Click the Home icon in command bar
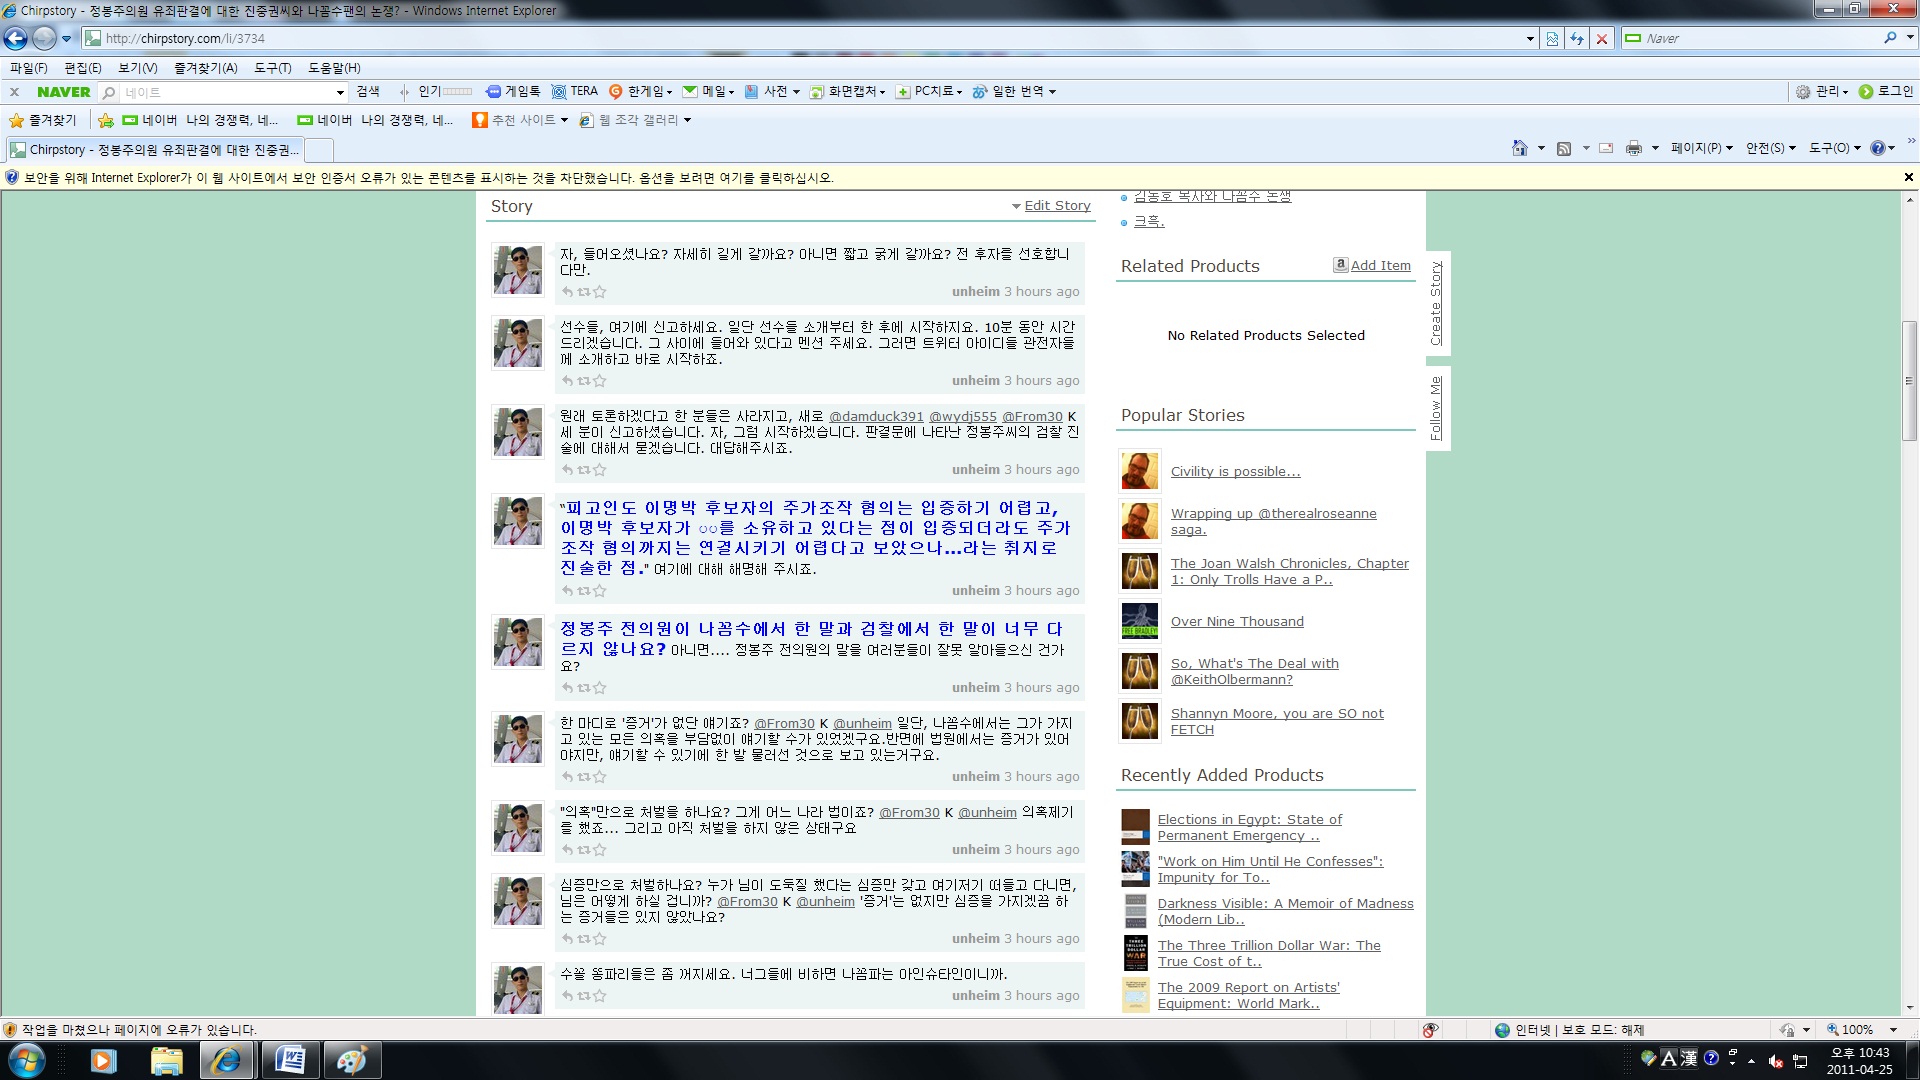Viewport: 1920px width, 1080px height. tap(1520, 148)
